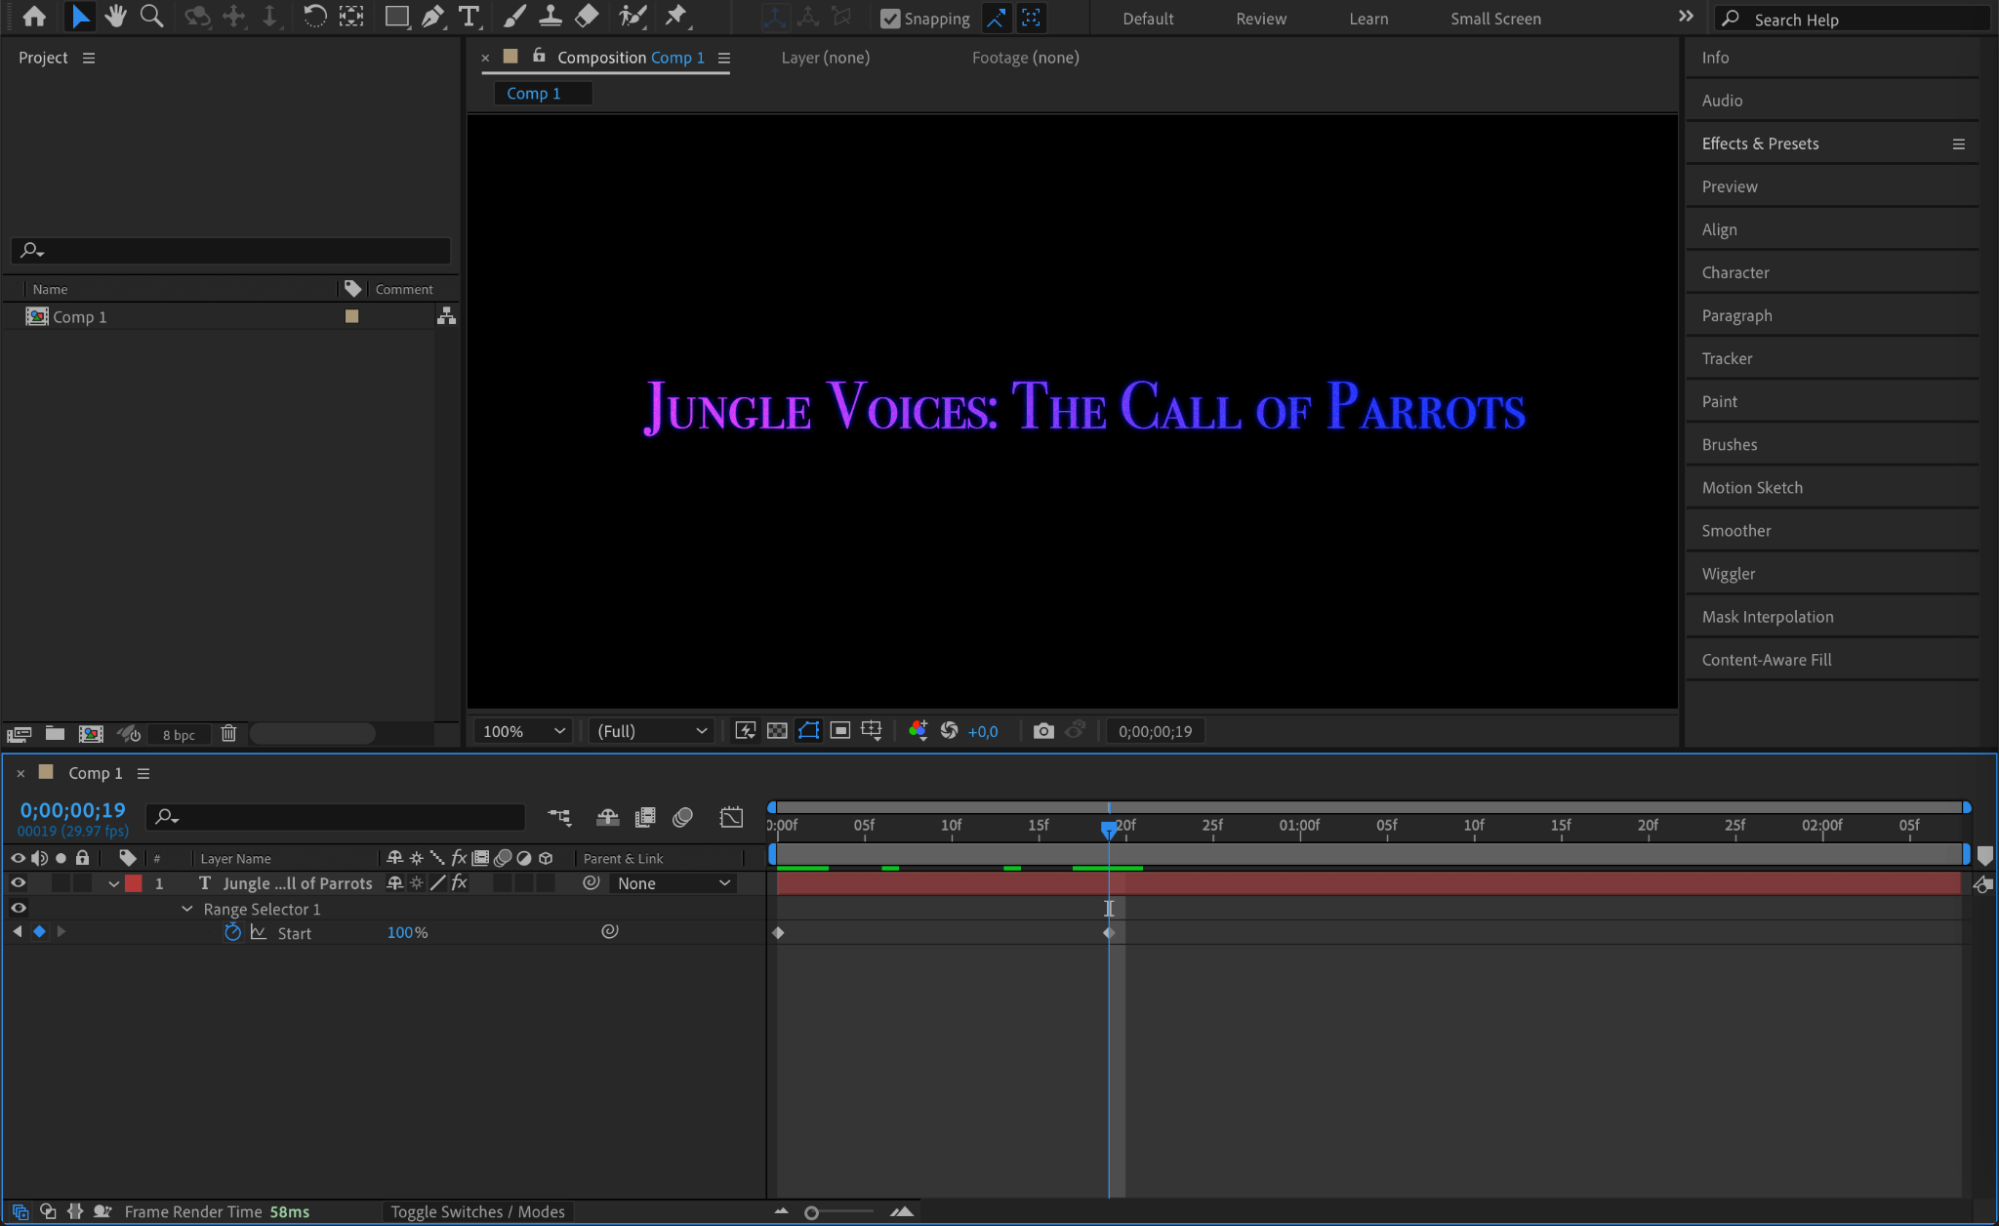Select the Horizontal Type tool

coord(468,16)
